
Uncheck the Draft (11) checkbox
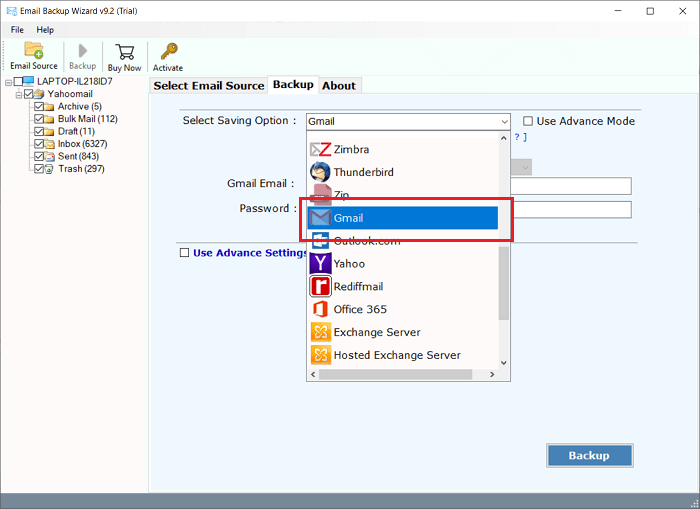39,131
